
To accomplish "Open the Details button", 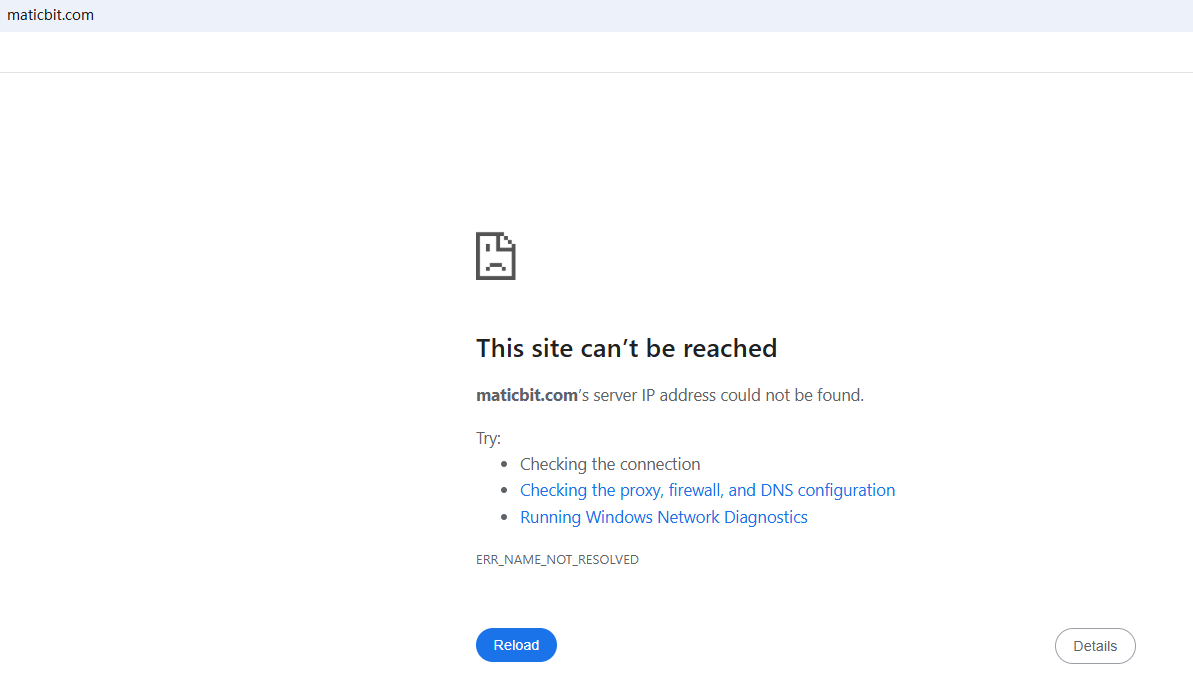I will [x=1095, y=646].
